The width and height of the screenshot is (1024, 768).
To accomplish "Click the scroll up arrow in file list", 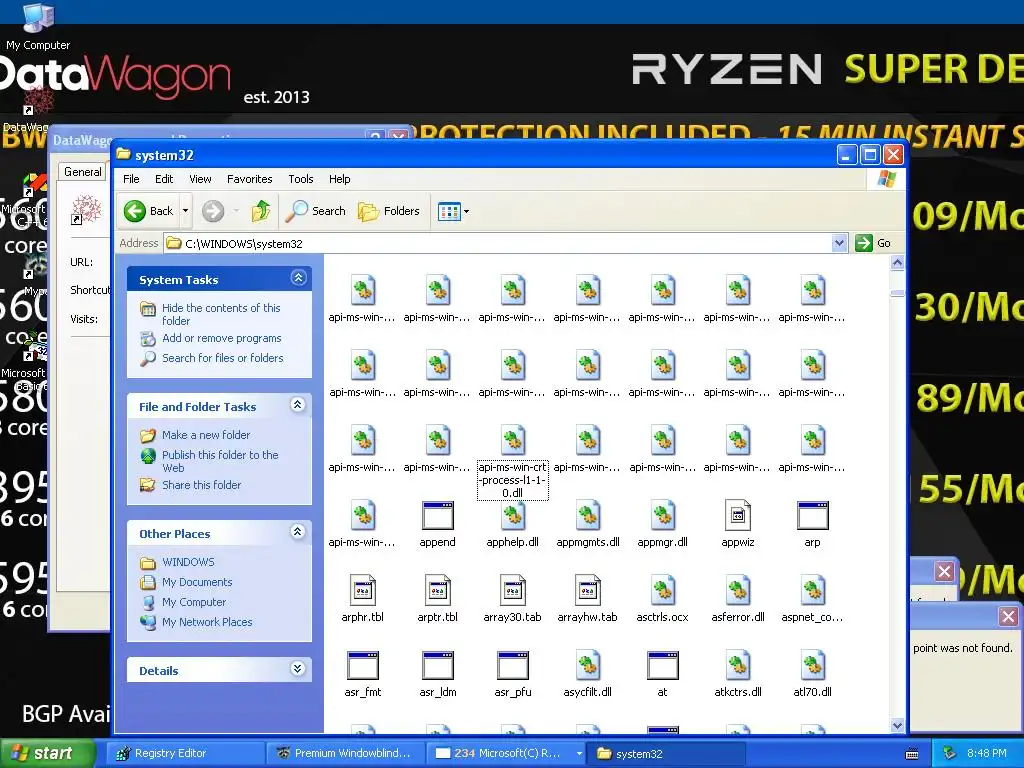I will (897, 263).
